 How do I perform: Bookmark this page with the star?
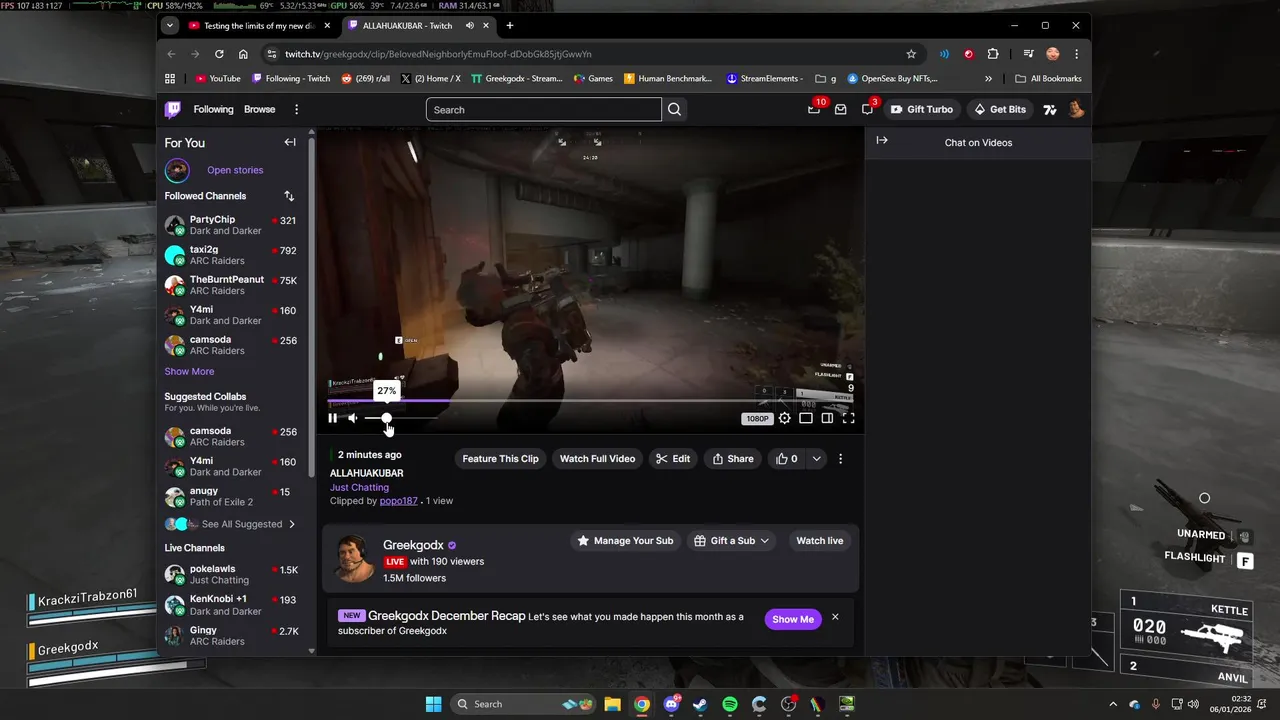click(x=911, y=54)
